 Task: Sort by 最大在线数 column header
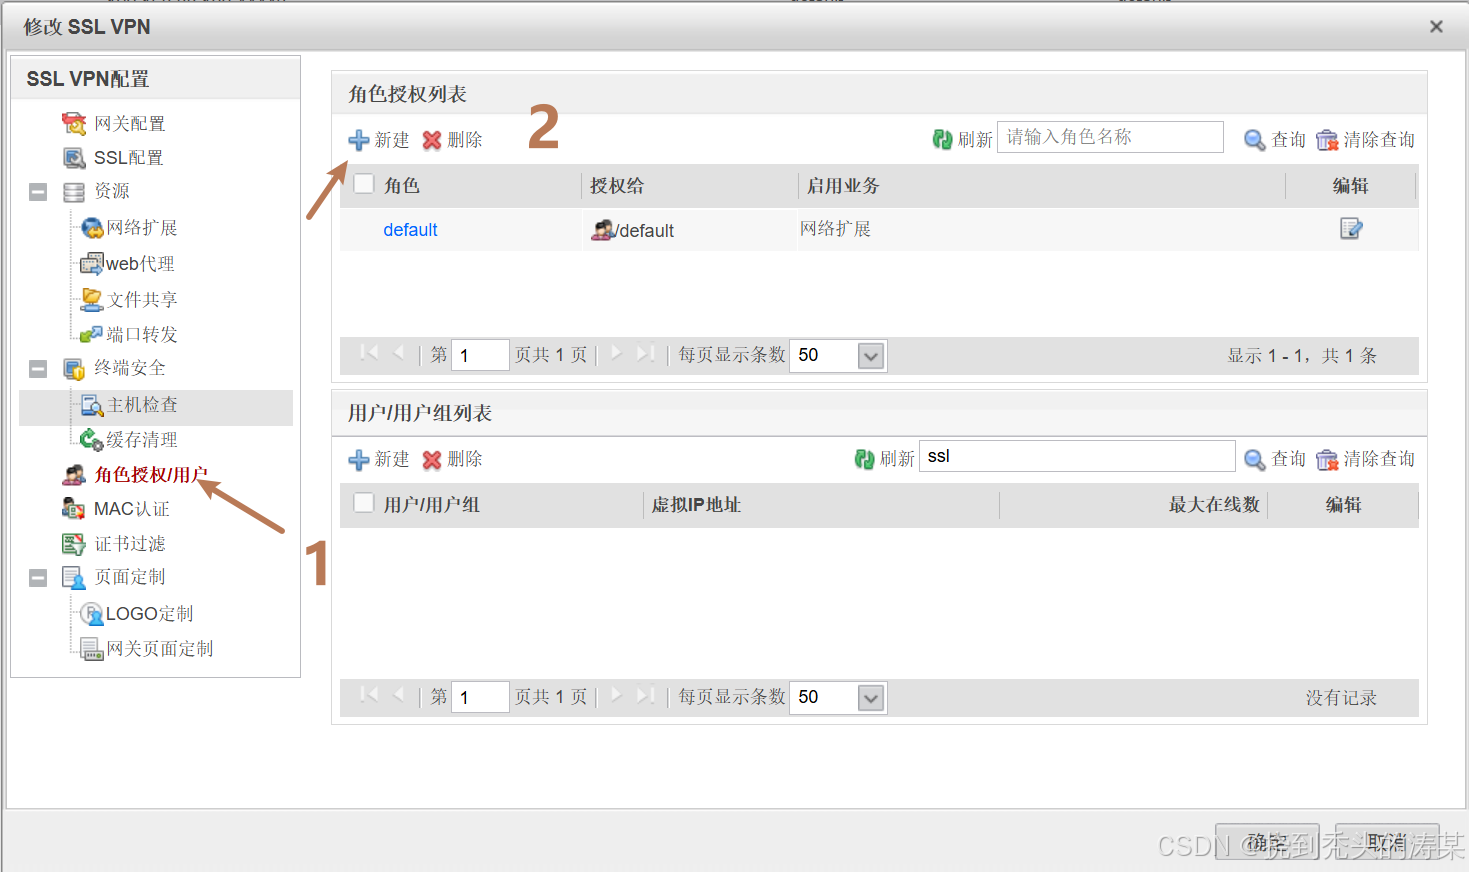[1214, 505]
